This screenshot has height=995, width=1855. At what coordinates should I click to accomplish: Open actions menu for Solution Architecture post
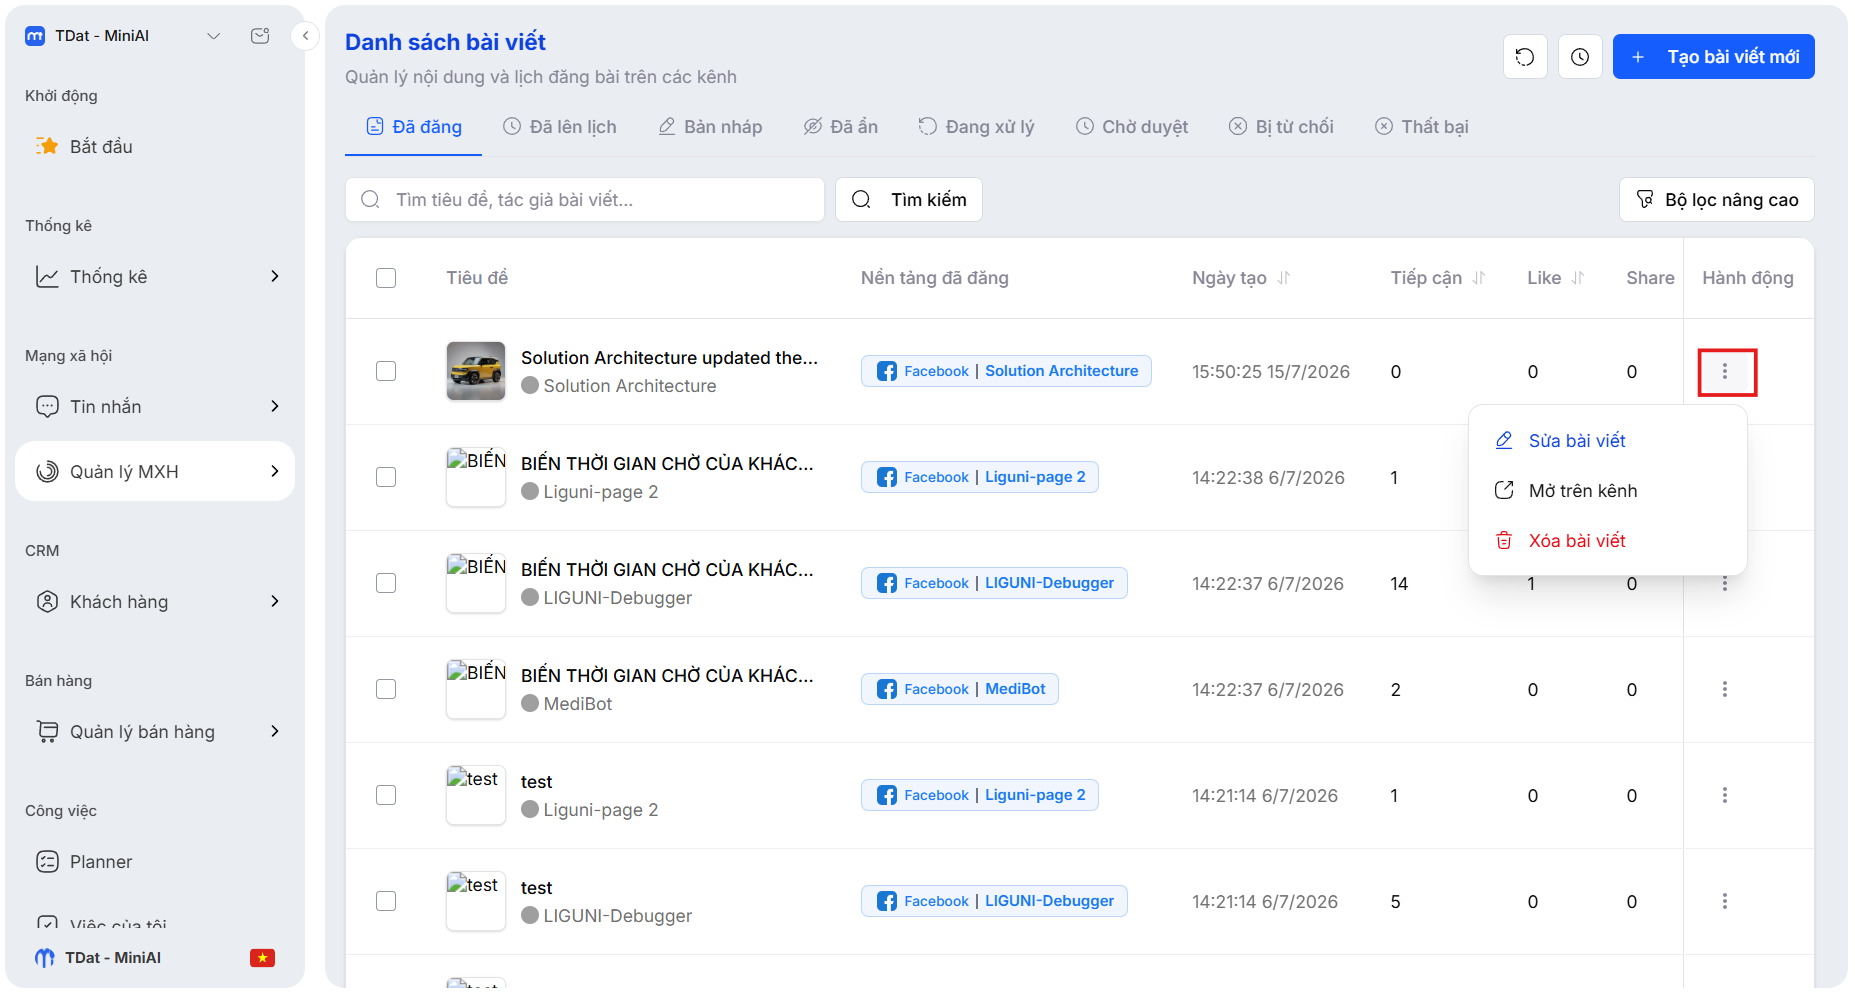point(1725,372)
